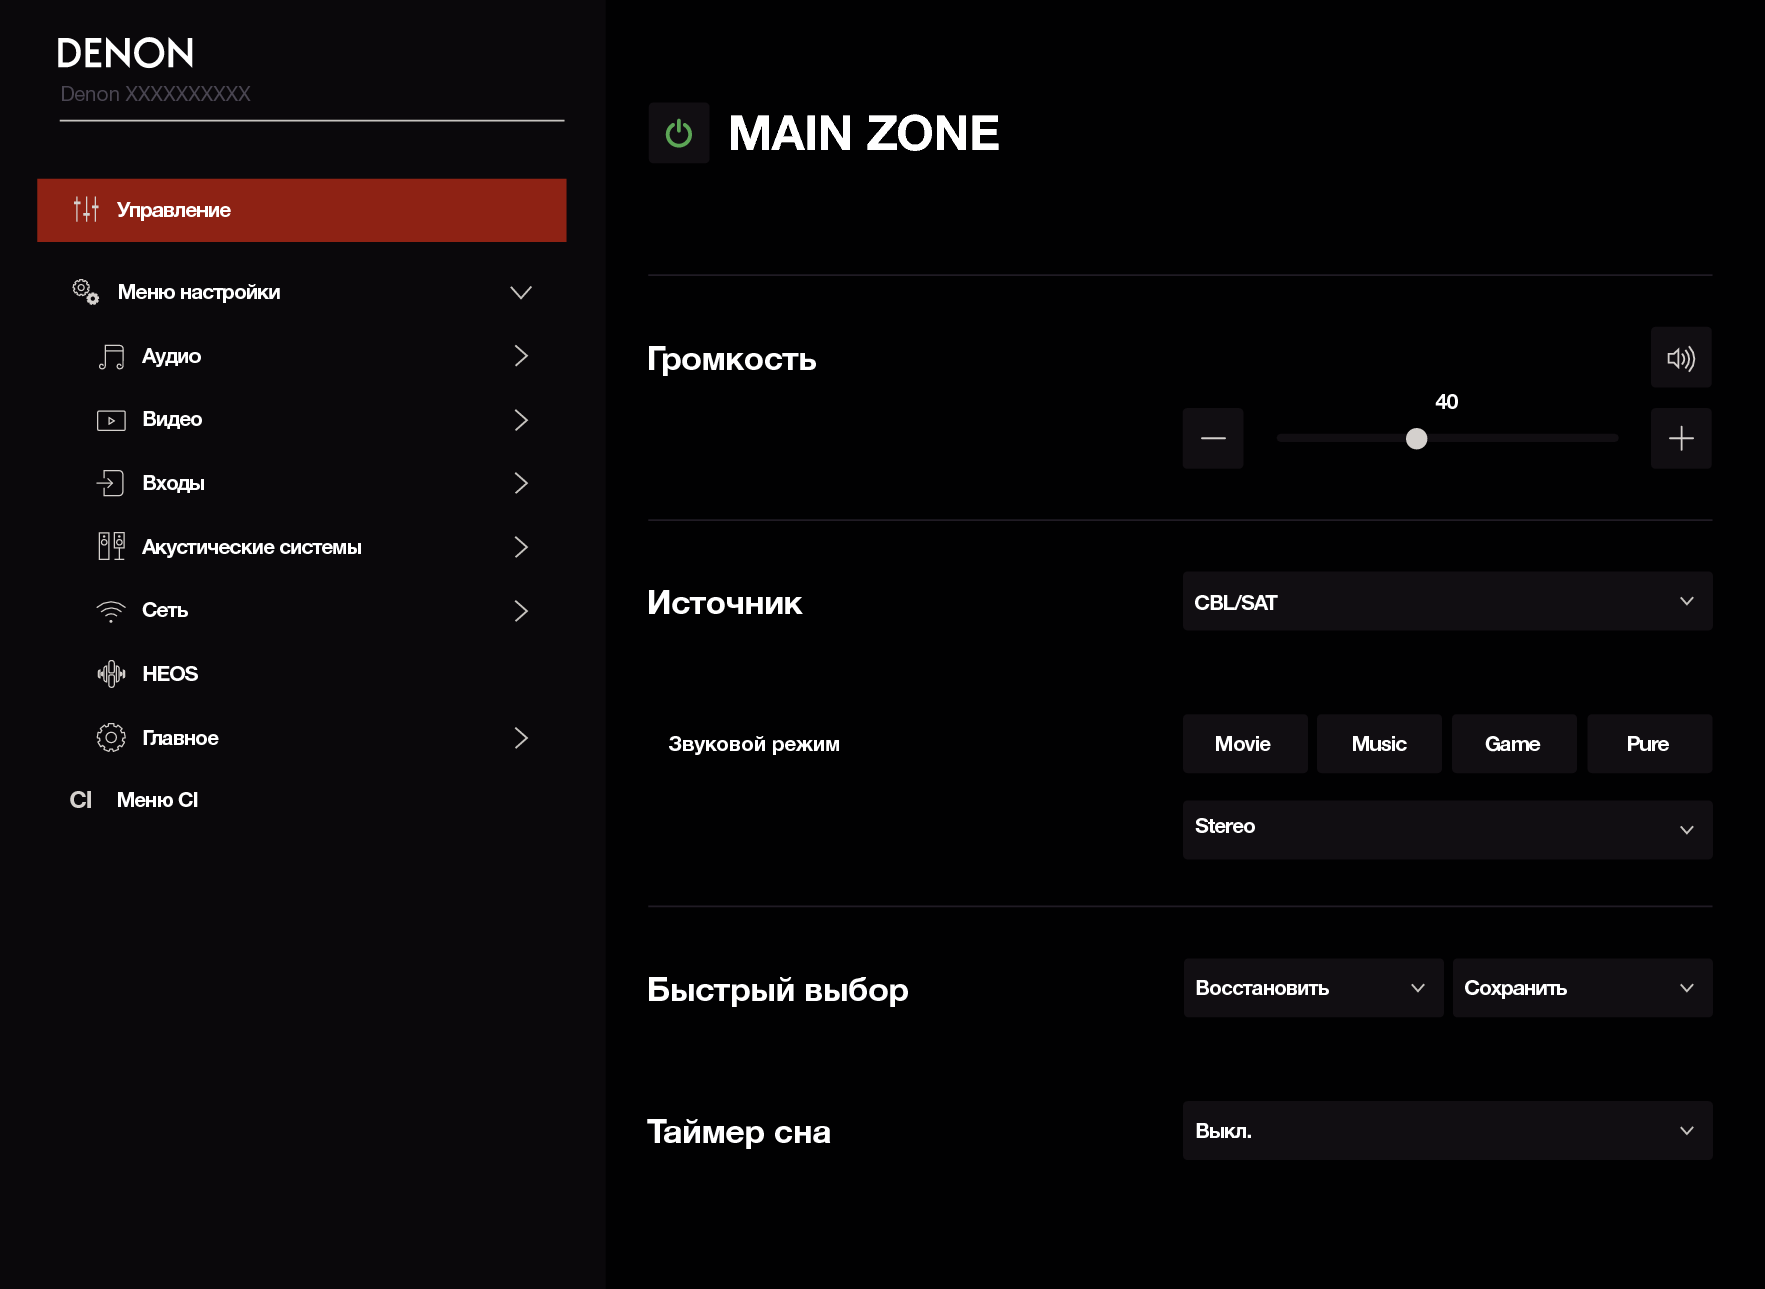Decrease volume with the minus button
The width and height of the screenshot is (1765, 1289).
click(1212, 438)
